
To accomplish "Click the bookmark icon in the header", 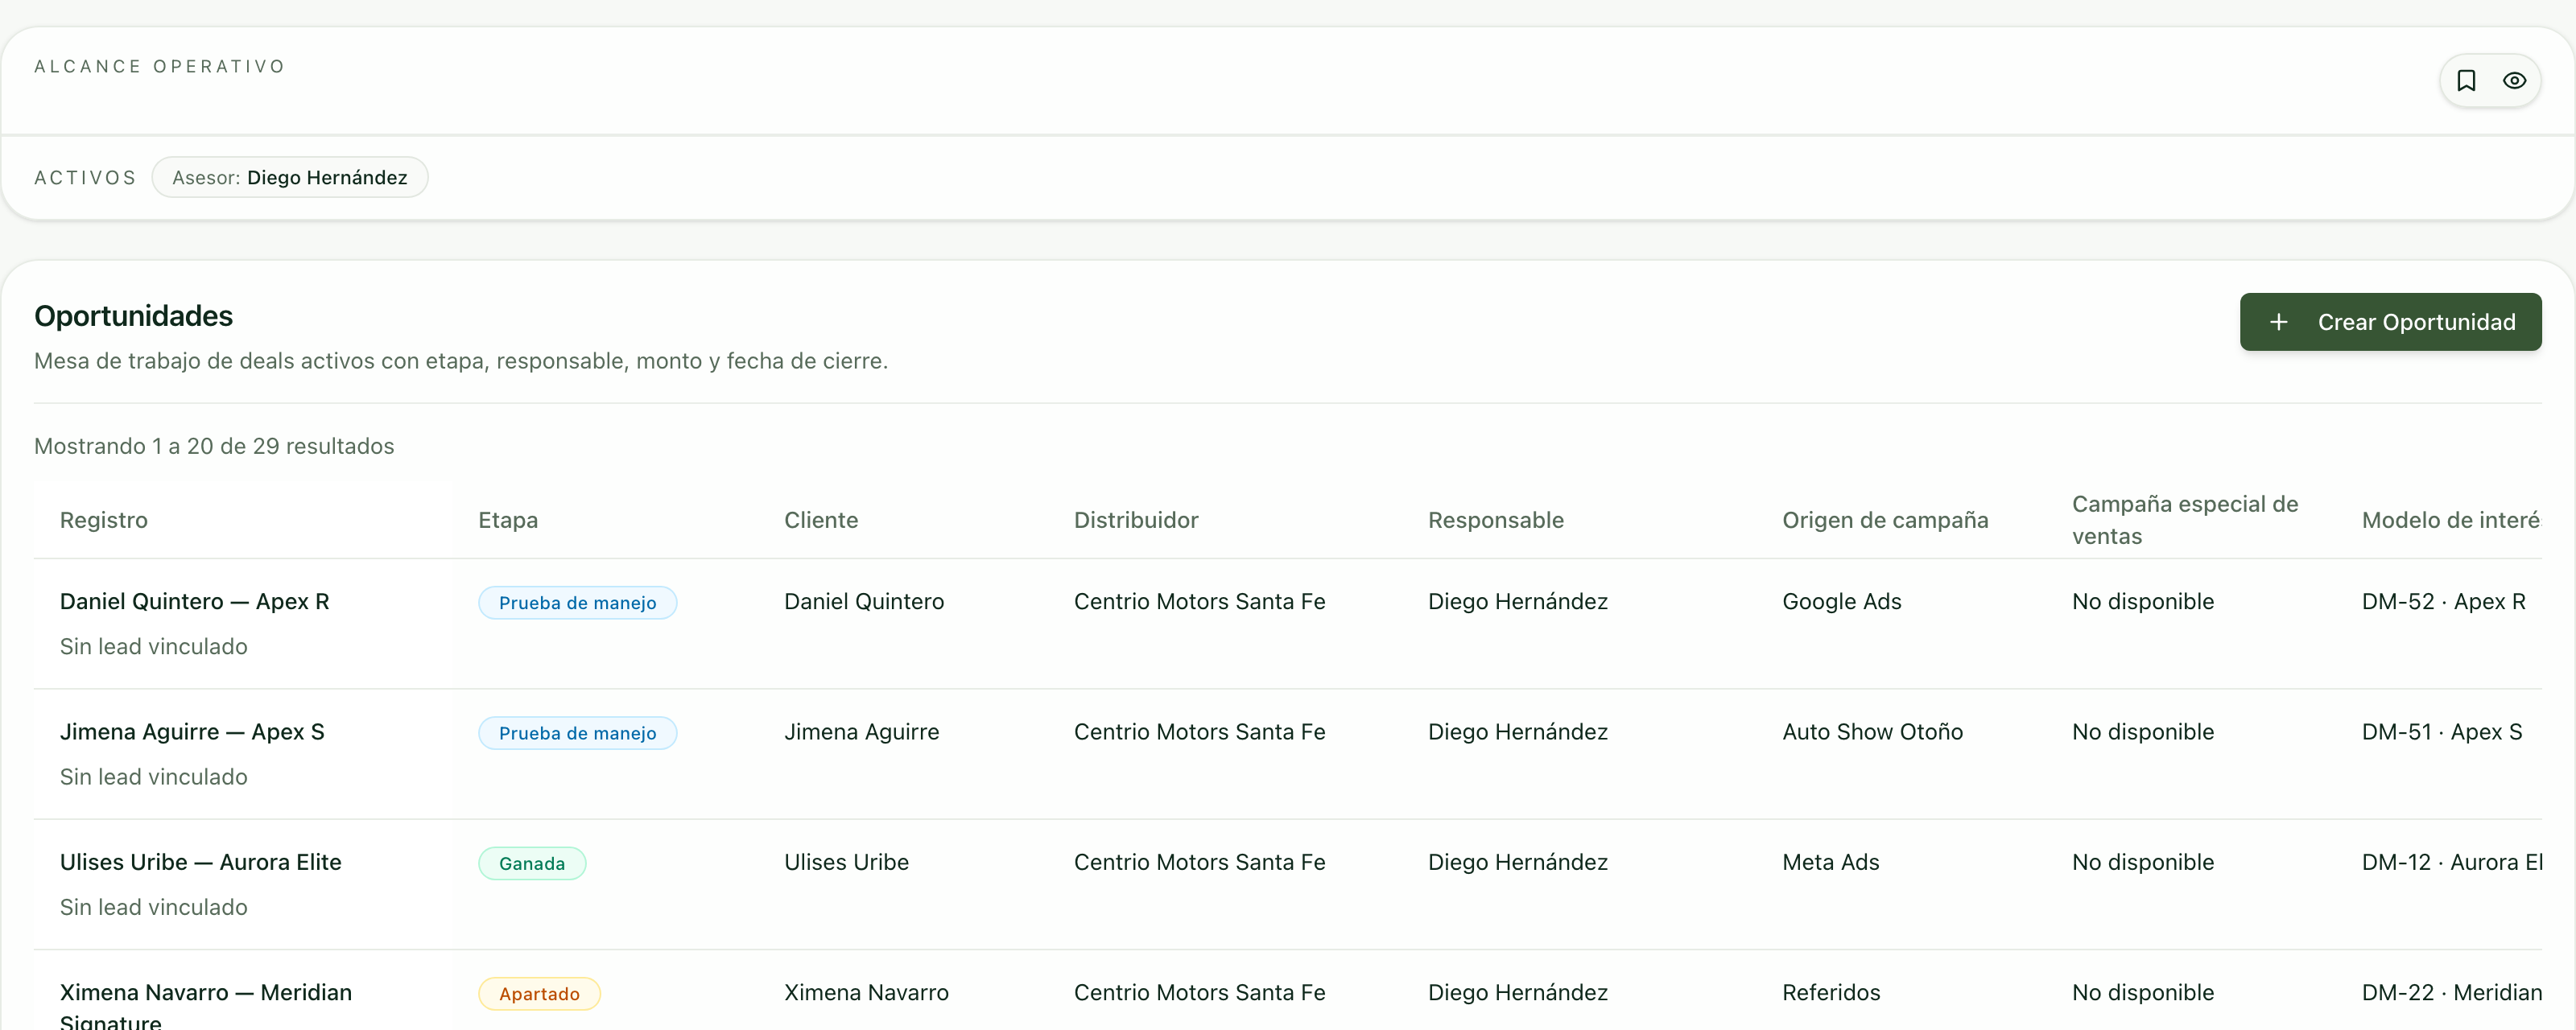I will pos(2466,81).
